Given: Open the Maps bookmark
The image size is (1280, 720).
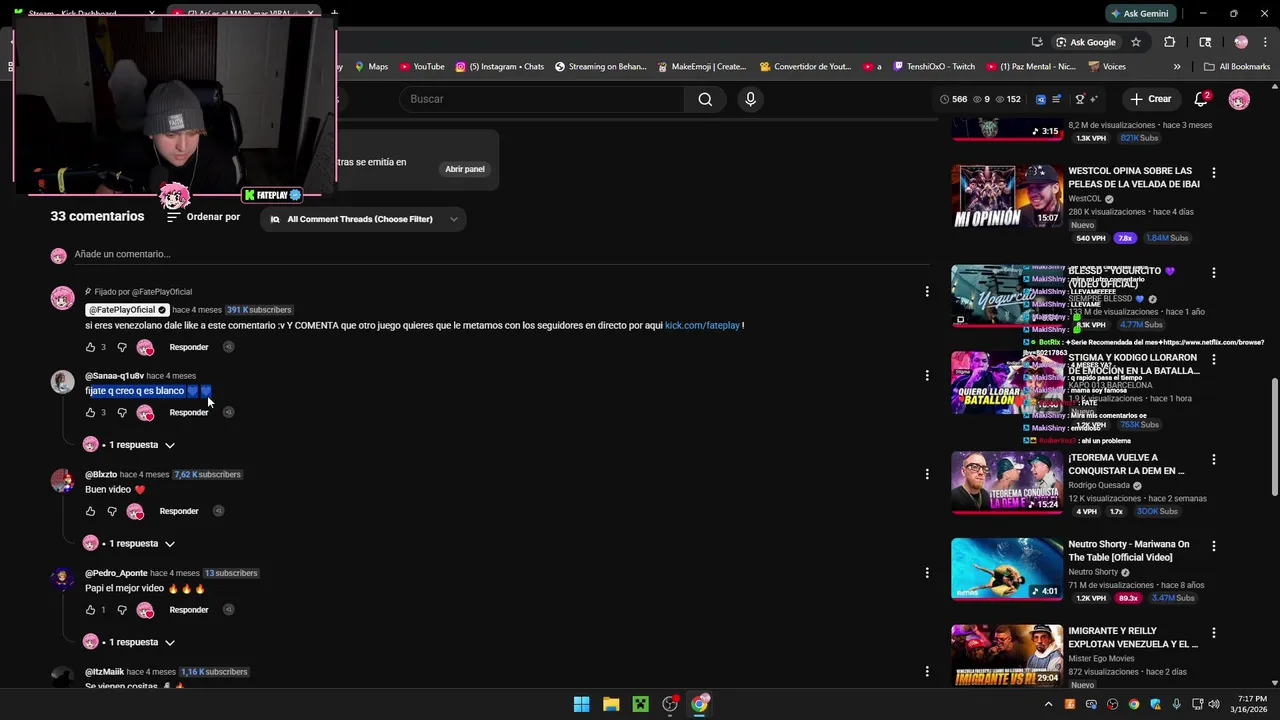Looking at the screenshot, I should (369, 67).
